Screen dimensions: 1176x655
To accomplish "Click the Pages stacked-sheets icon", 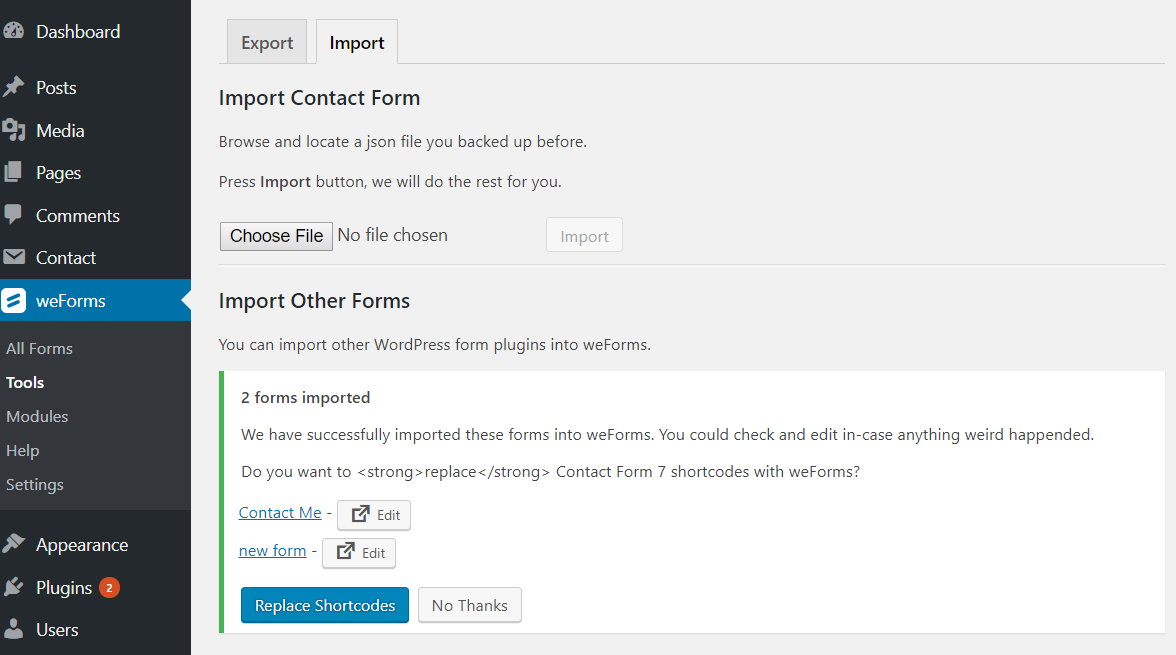I will 13,172.
